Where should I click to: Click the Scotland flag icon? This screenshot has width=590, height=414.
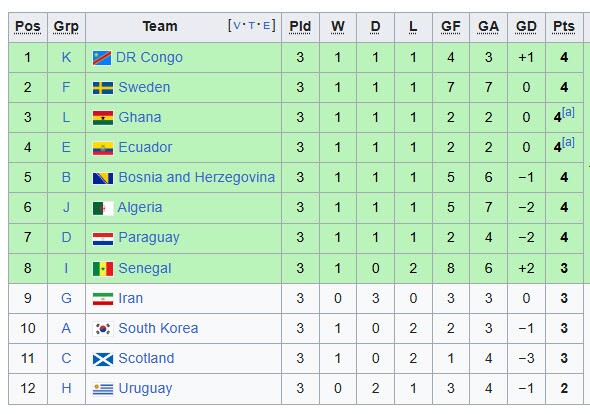103,359
